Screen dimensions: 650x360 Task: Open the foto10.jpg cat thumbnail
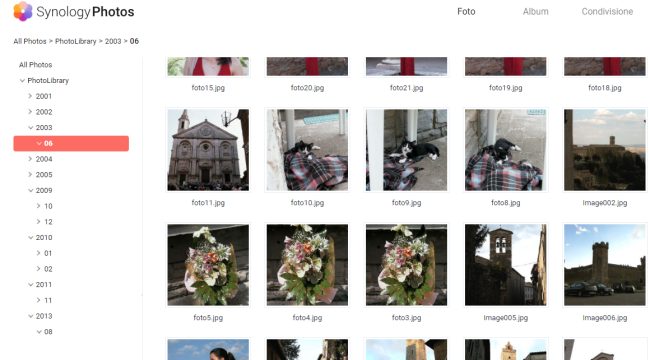coord(307,150)
